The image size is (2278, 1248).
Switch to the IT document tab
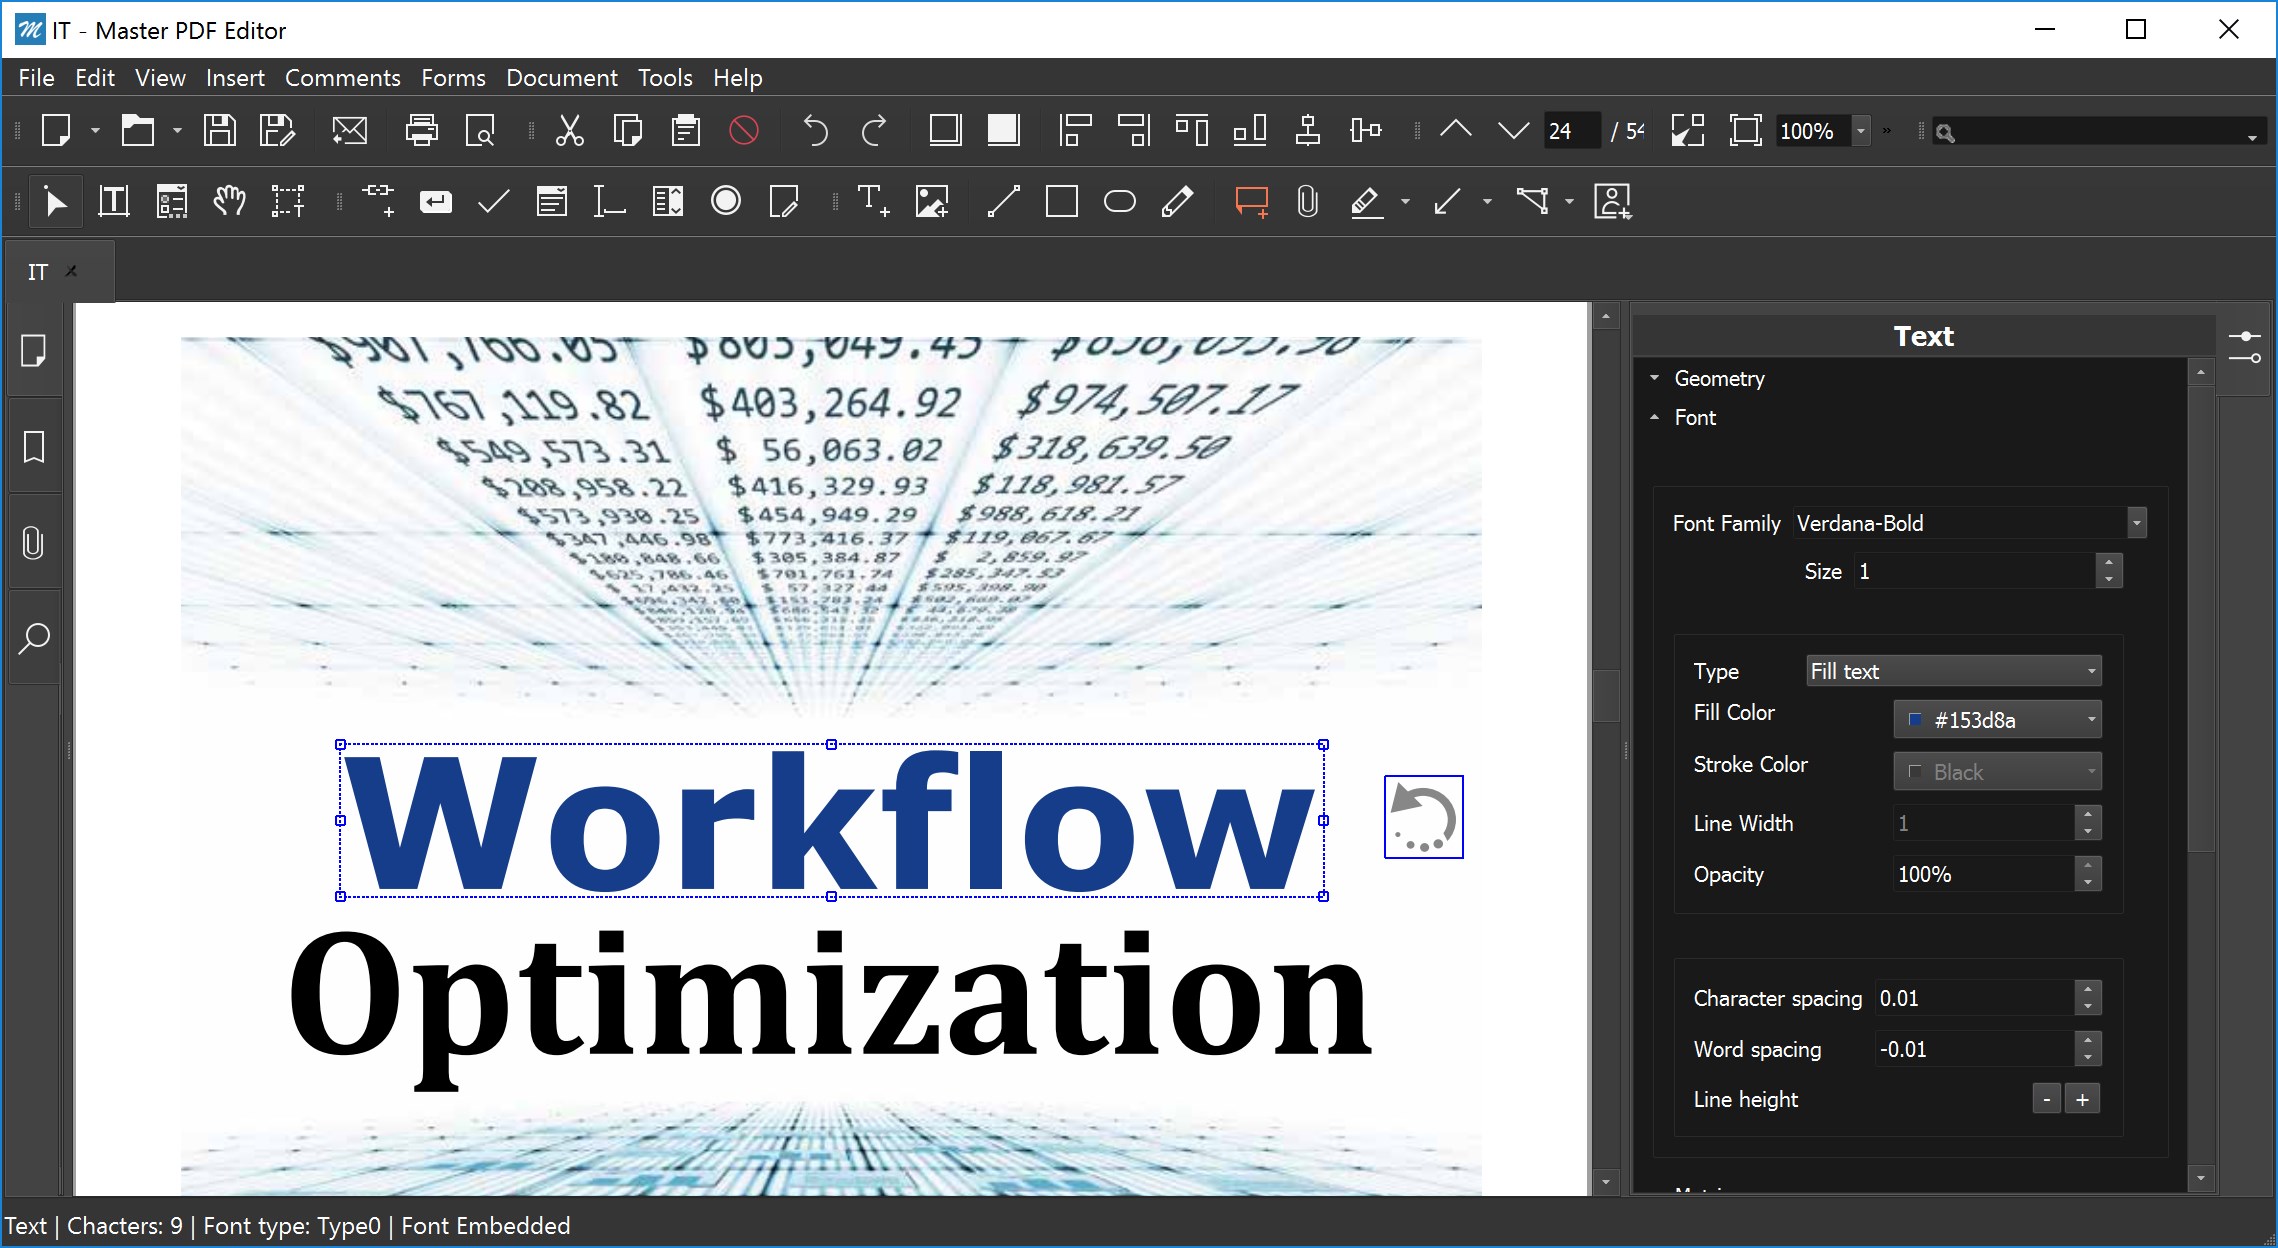38,272
